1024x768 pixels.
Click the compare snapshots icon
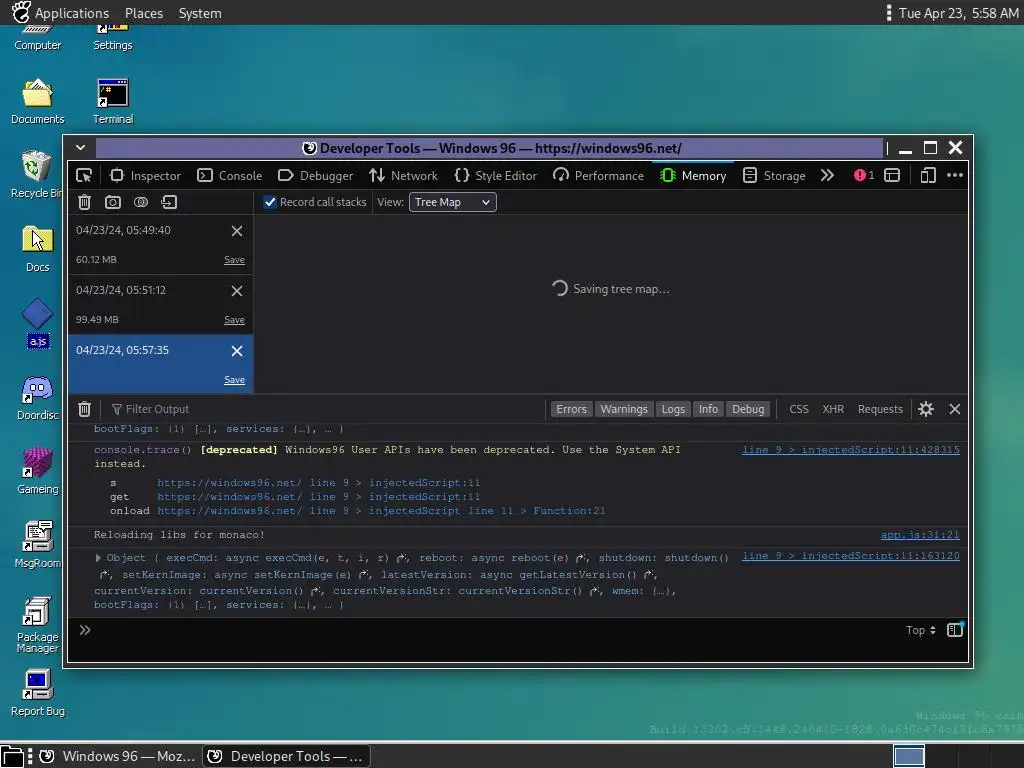coord(141,202)
